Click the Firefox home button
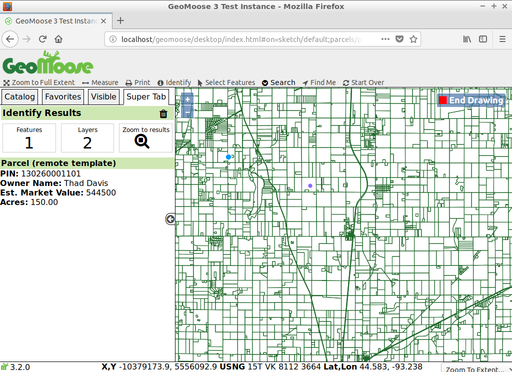Viewport: 512px width, 372px height. click(59, 39)
